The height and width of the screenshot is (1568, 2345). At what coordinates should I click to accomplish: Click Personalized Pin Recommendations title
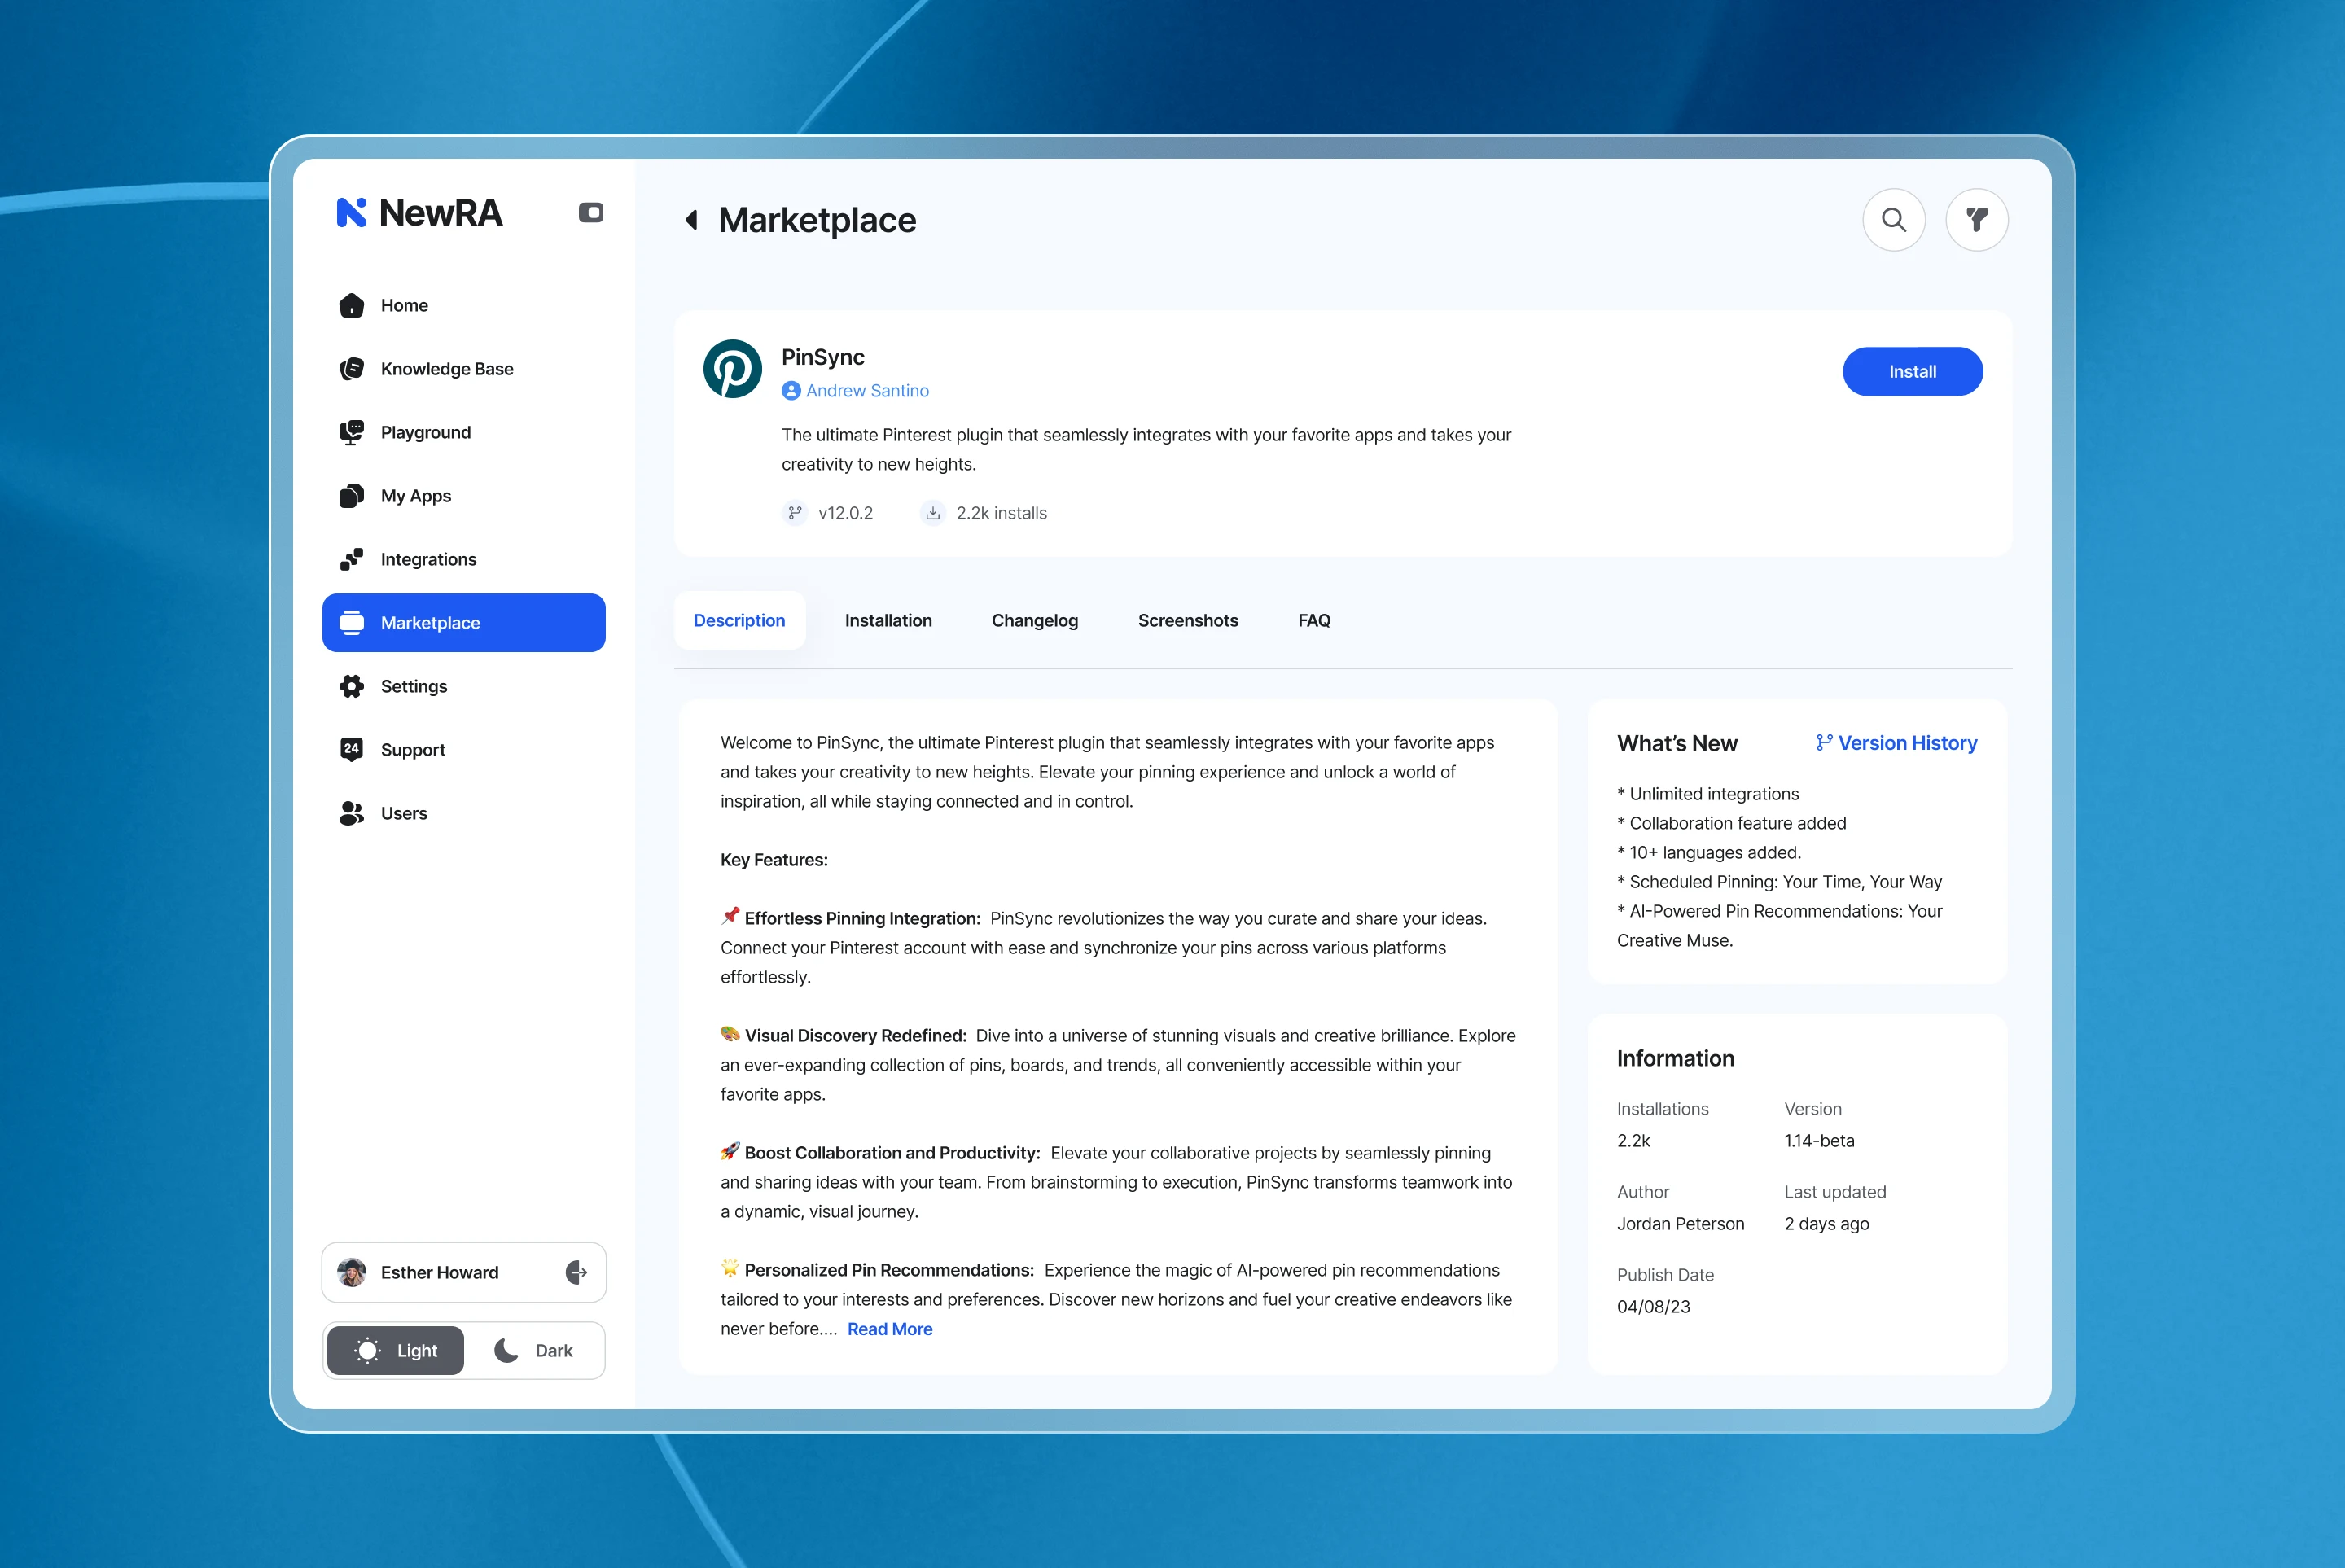click(x=889, y=1270)
